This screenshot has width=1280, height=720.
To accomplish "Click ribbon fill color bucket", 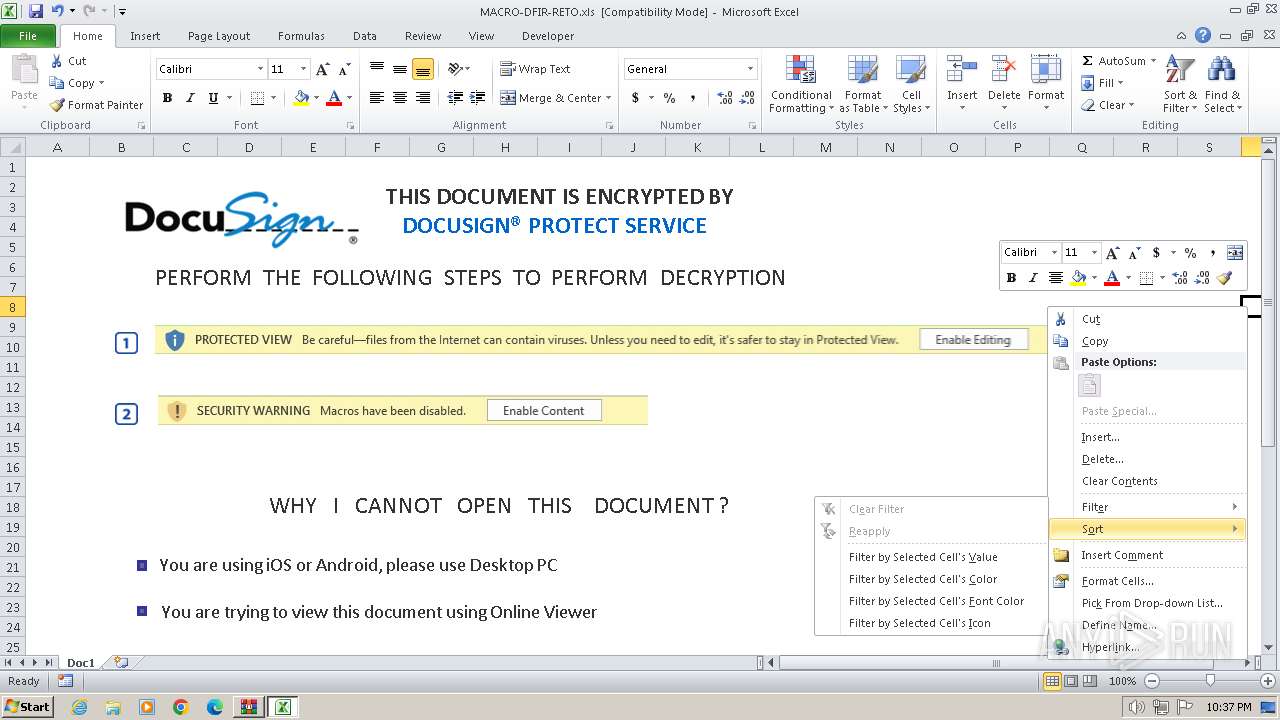I will coord(301,98).
